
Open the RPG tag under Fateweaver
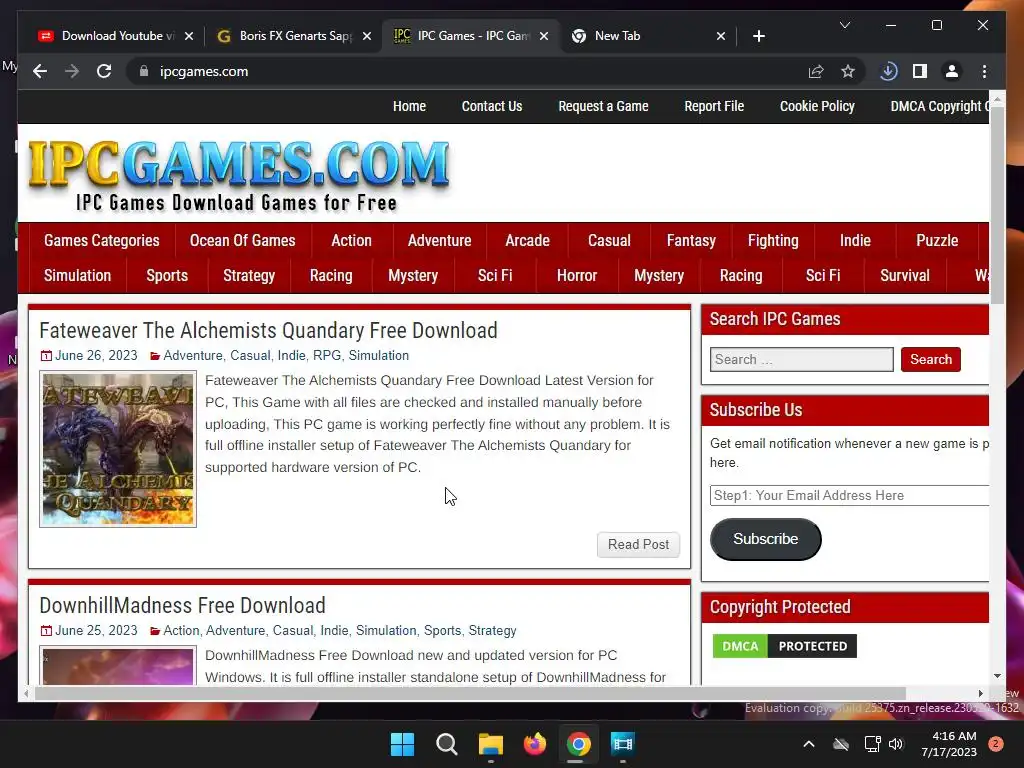pyautogui.click(x=327, y=356)
